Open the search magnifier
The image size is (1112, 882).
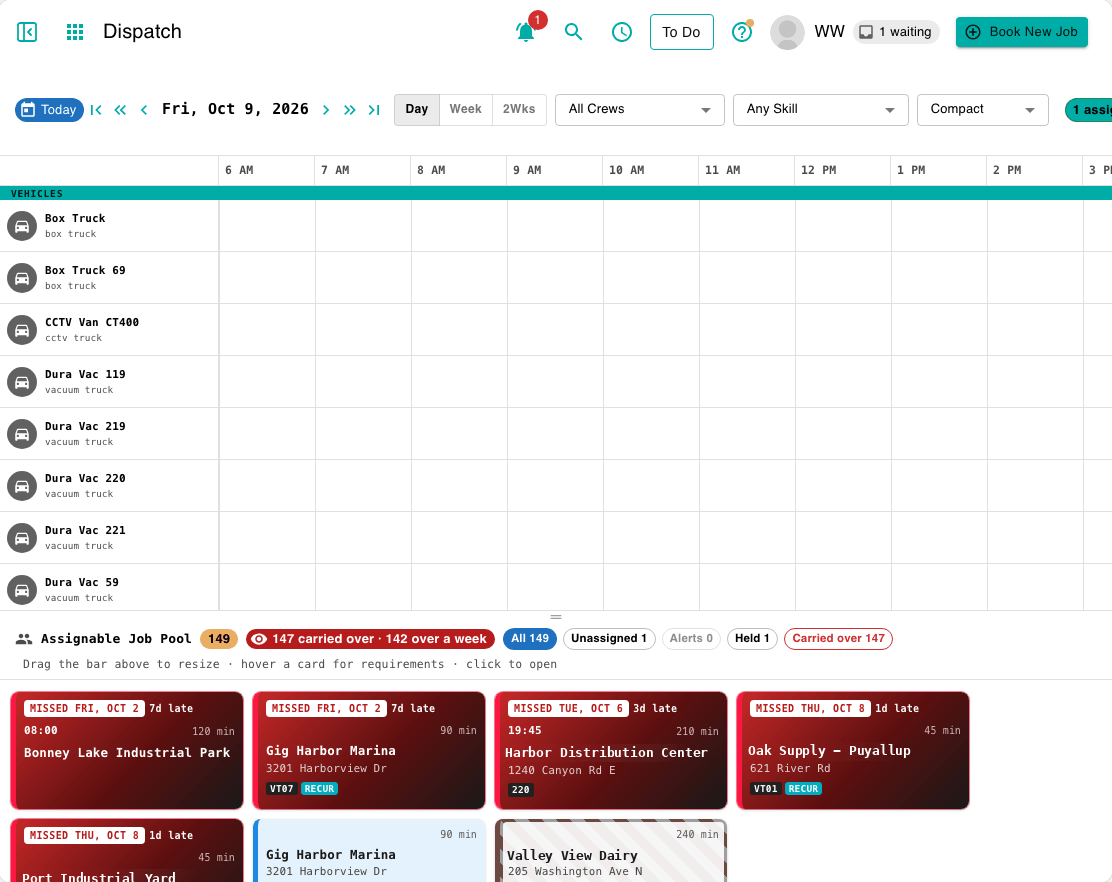coord(573,32)
